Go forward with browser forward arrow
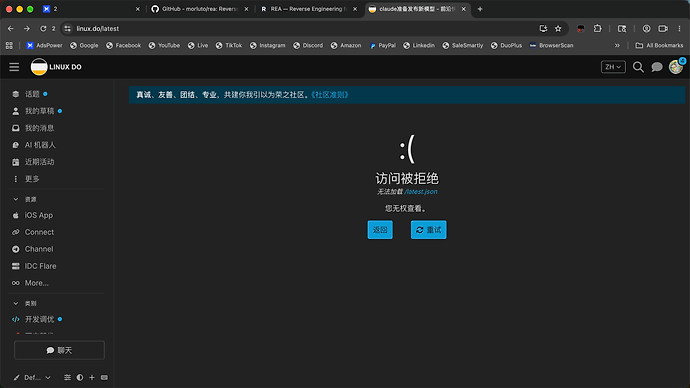Screen dimensions: 690x388 pyautogui.click(x=27, y=29)
